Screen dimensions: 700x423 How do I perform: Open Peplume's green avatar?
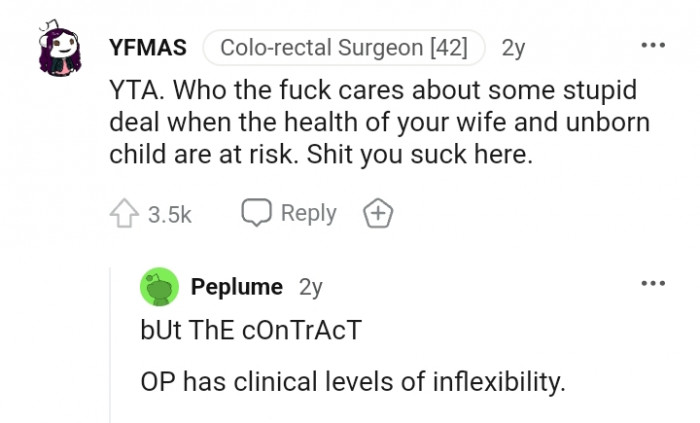point(160,288)
